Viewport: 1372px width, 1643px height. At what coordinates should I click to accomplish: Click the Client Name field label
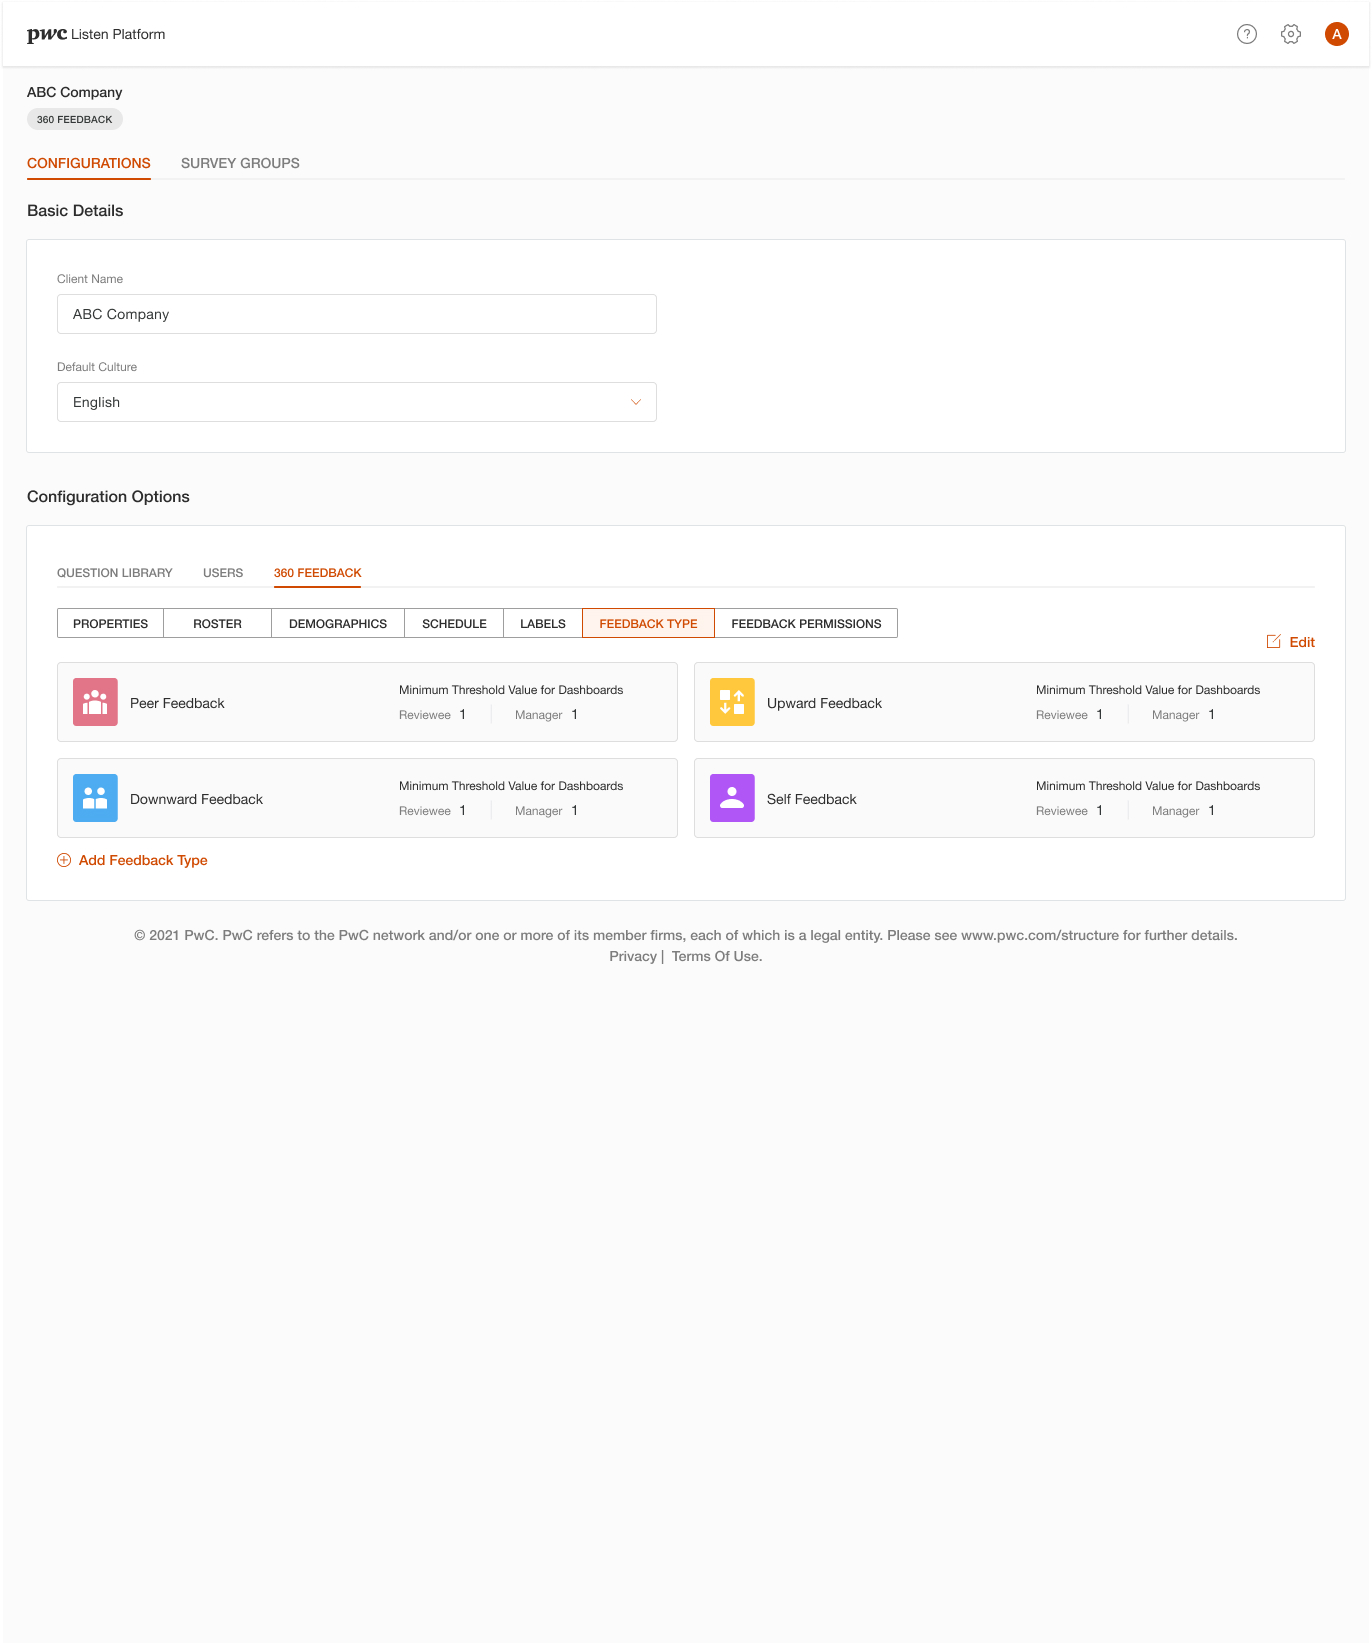coord(90,279)
